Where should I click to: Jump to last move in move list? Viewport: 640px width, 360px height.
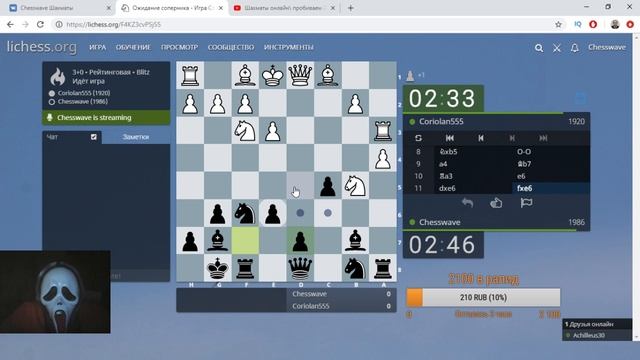543,138
